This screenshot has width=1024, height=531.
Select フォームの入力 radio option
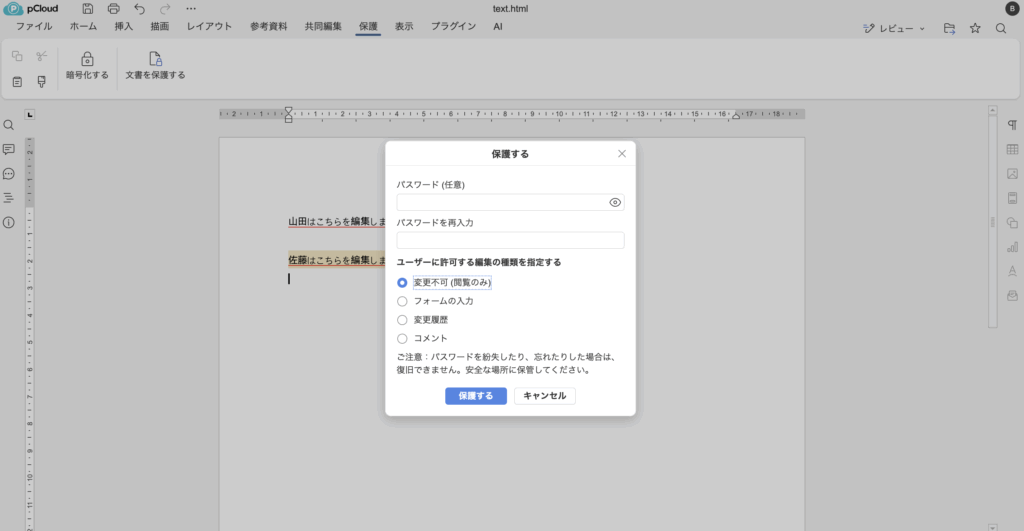click(x=402, y=301)
